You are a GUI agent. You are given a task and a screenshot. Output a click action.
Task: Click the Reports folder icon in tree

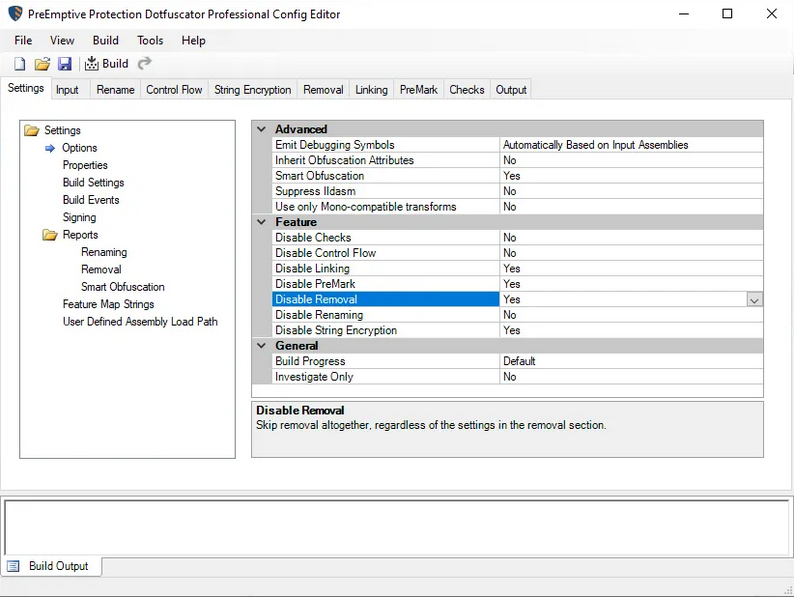pos(50,235)
